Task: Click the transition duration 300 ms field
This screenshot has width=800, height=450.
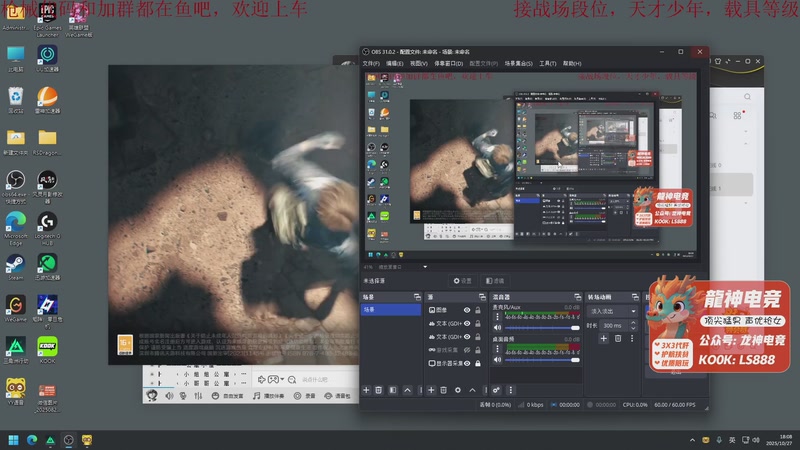Action: (x=614, y=325)
